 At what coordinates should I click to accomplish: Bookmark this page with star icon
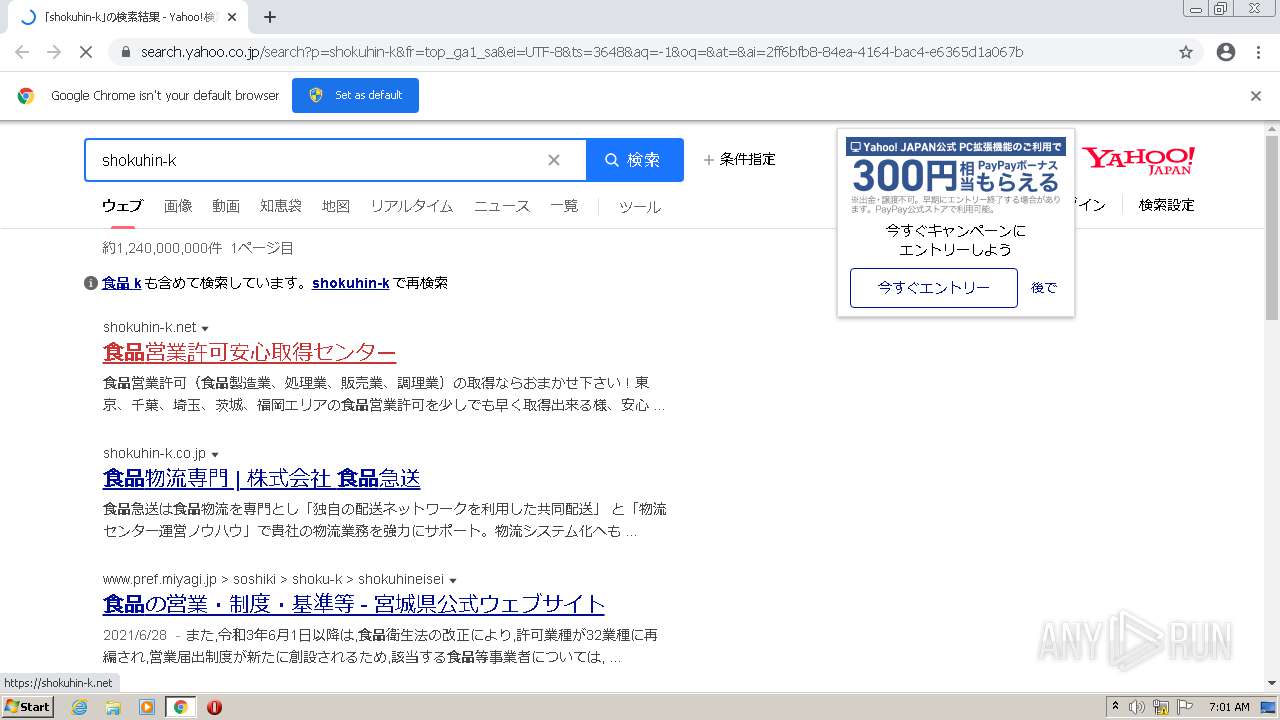1186,52
